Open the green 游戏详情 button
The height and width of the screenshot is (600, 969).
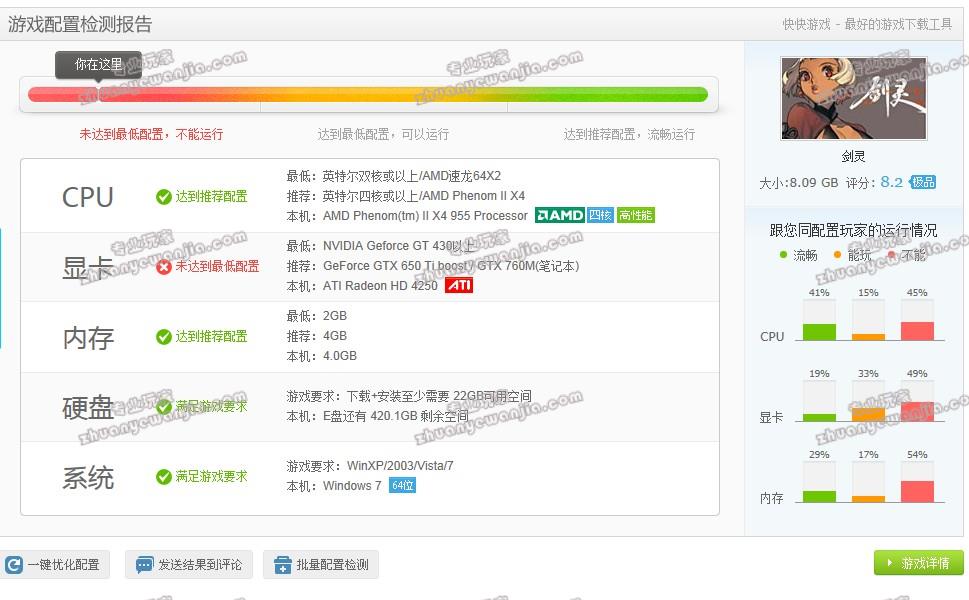pos(918,563)
